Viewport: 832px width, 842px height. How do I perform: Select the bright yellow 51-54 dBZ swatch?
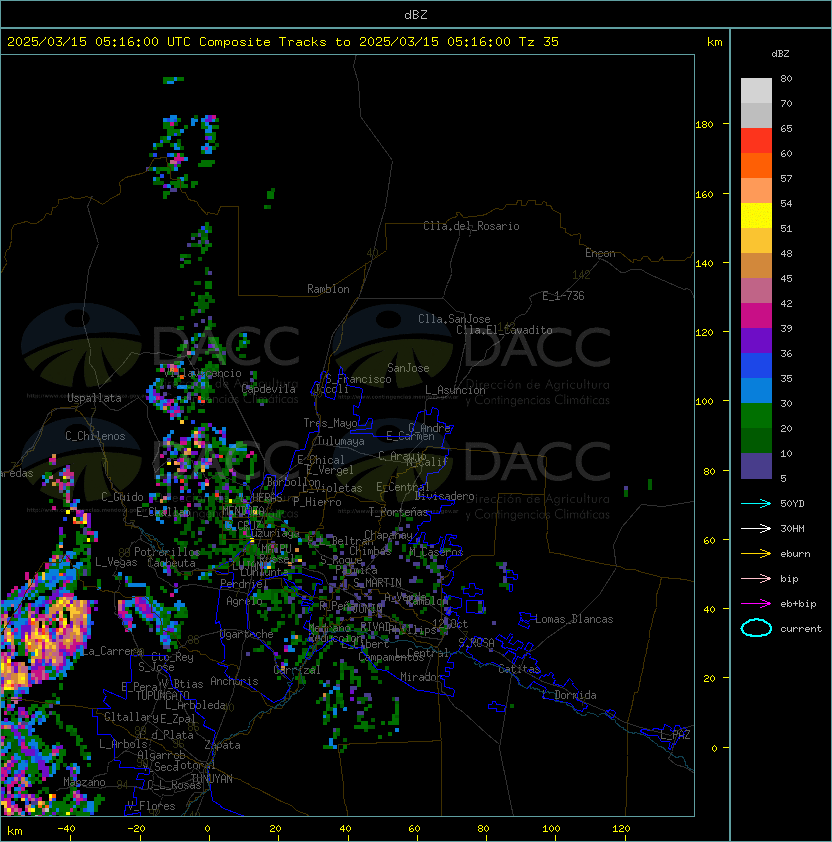click(756, 215)
